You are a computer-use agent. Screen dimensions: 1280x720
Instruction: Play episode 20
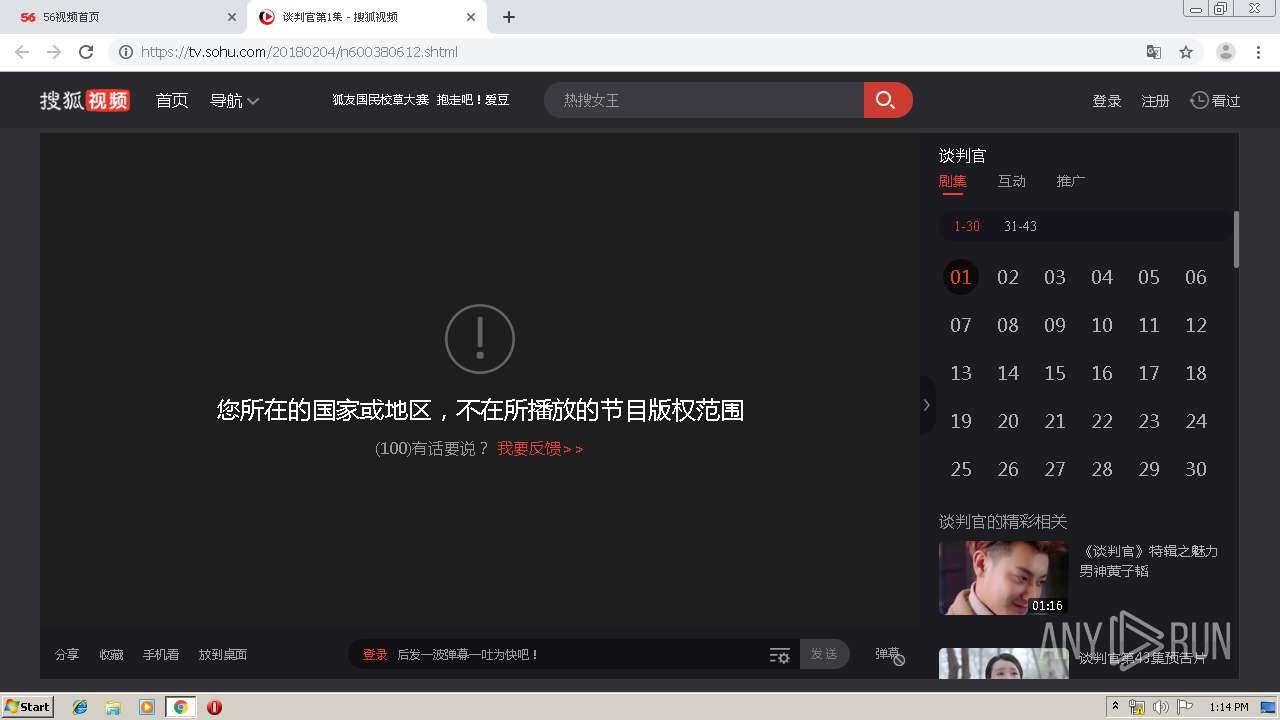1008,421
